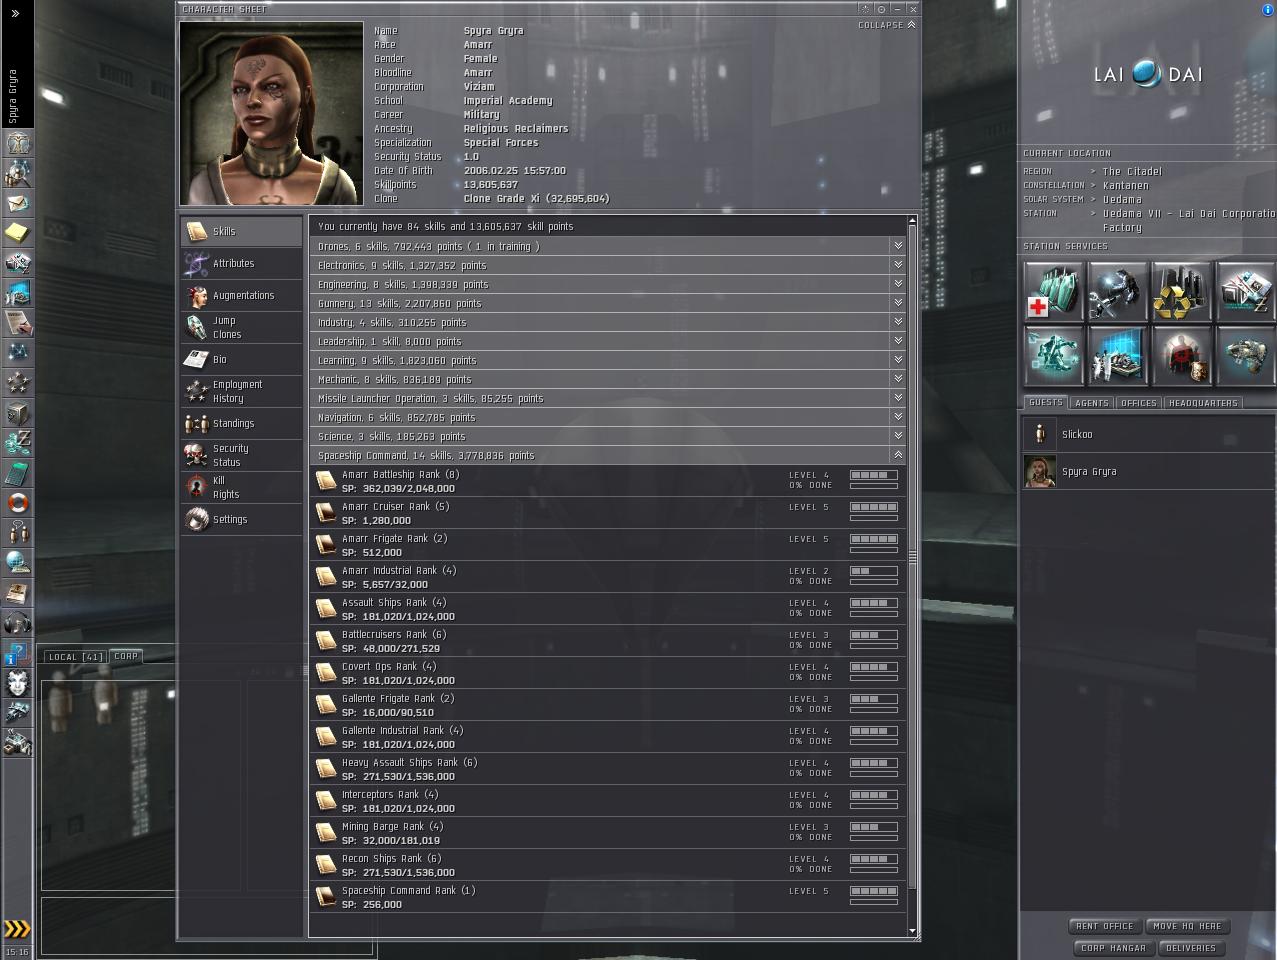Open the calculator icon in sidebar
The height and width of the screenshot is (960, 1277).
tap(17, 473)
